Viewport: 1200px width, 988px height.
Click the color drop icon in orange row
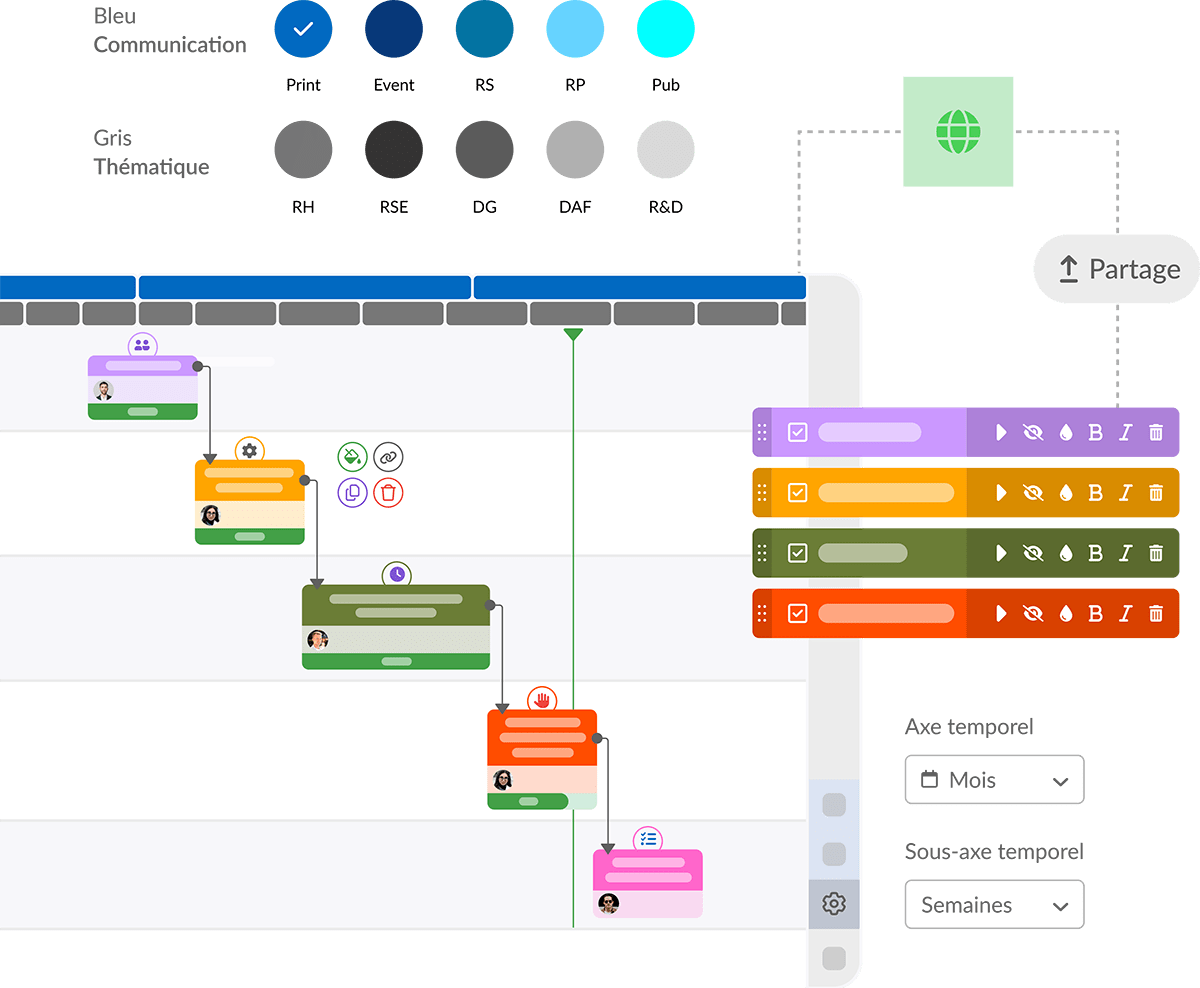tap(1066, 492)
